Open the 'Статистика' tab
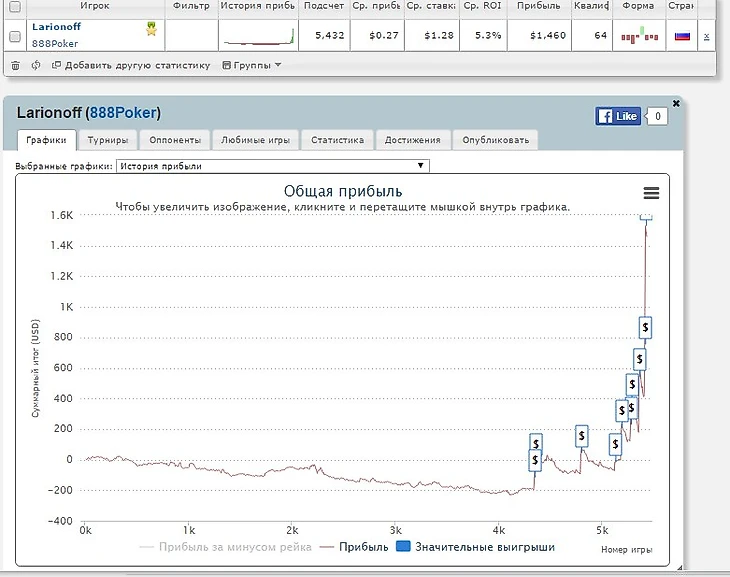Viewport: 730px width, 577px height. coord(336,141)
